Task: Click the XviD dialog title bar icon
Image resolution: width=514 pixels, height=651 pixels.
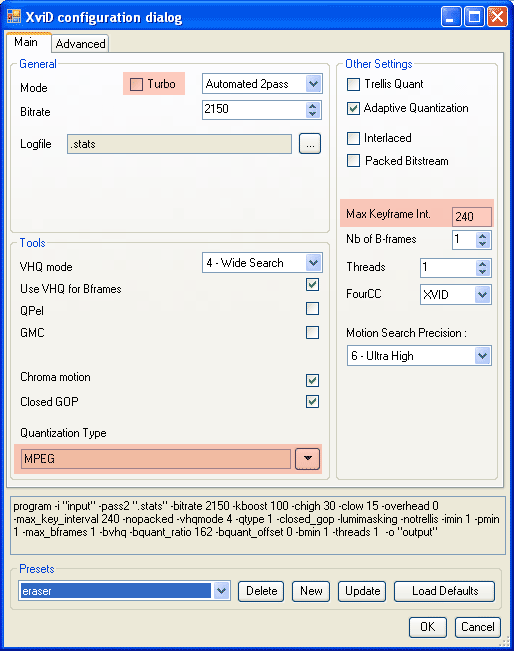Action: tap(13, 17)
